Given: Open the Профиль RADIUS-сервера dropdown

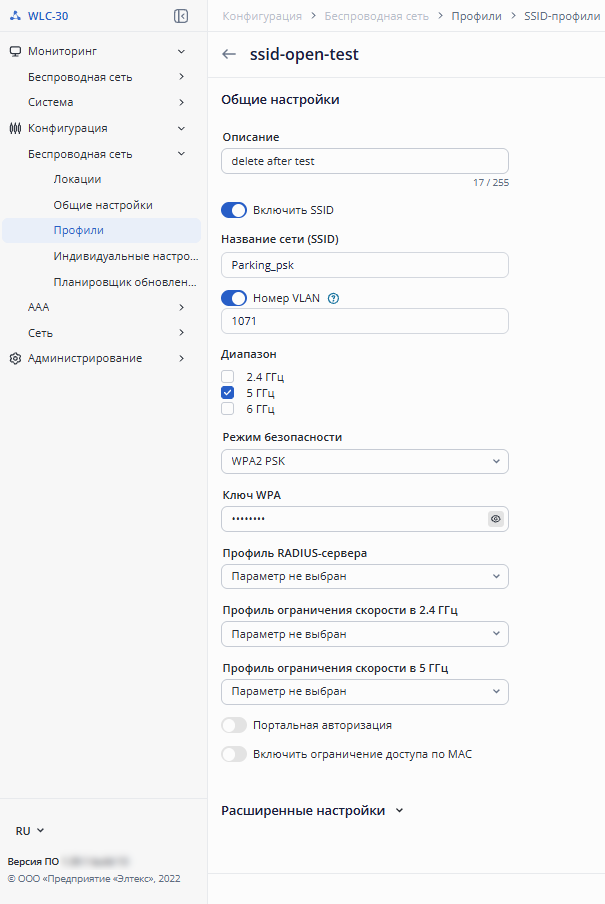Looking at the screenshot, I should click(365, 577).
